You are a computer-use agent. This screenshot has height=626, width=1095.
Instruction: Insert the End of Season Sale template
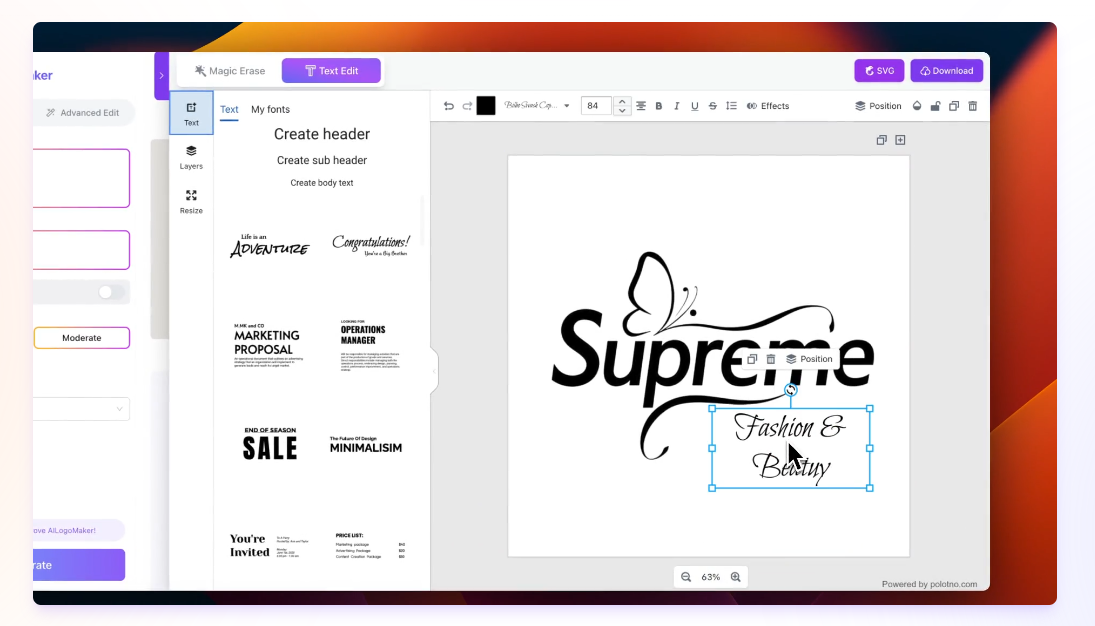point(270,444)
